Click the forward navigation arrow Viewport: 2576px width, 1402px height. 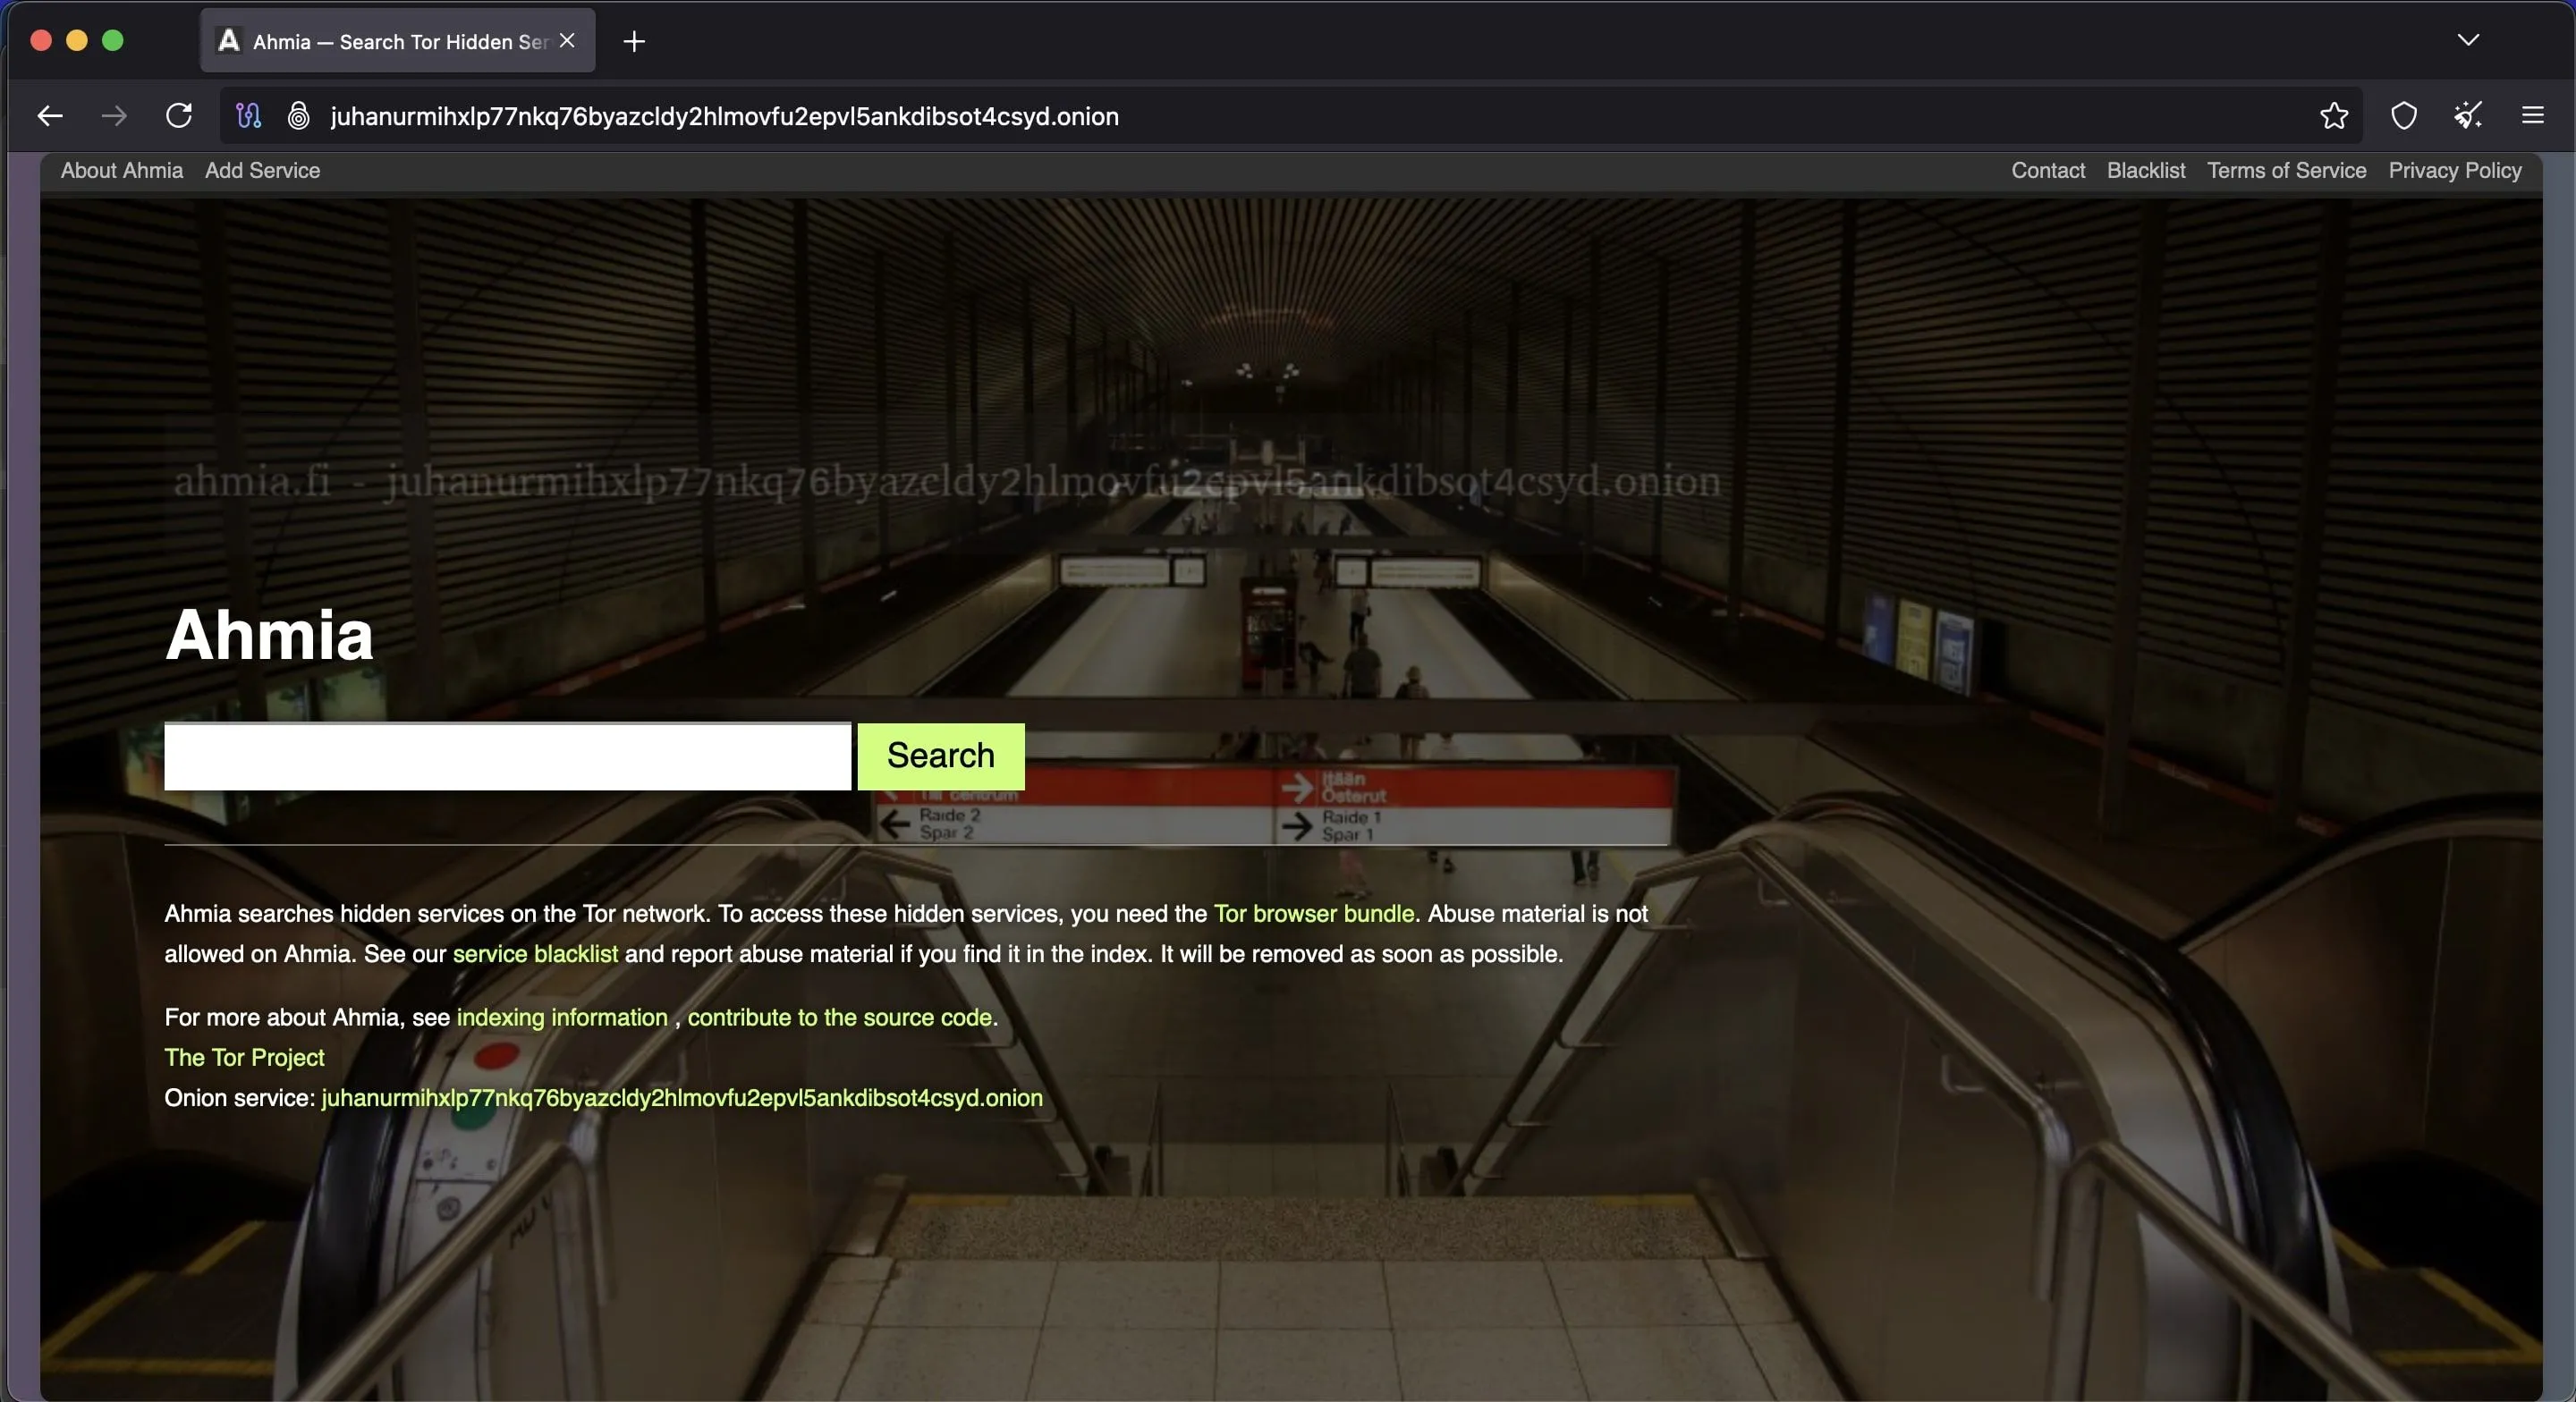114,116
